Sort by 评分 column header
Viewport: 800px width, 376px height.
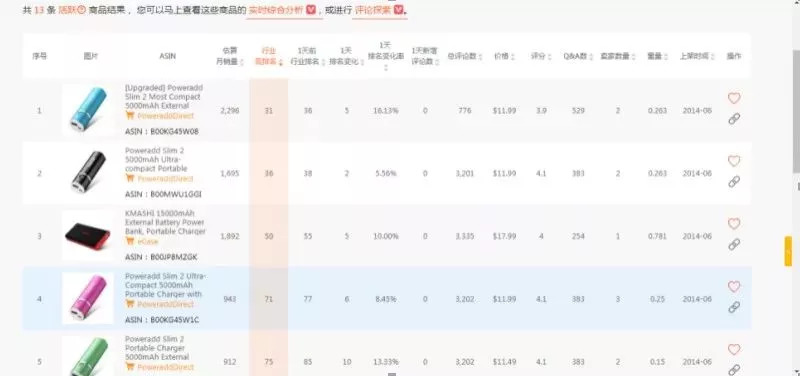coord(541,57)
